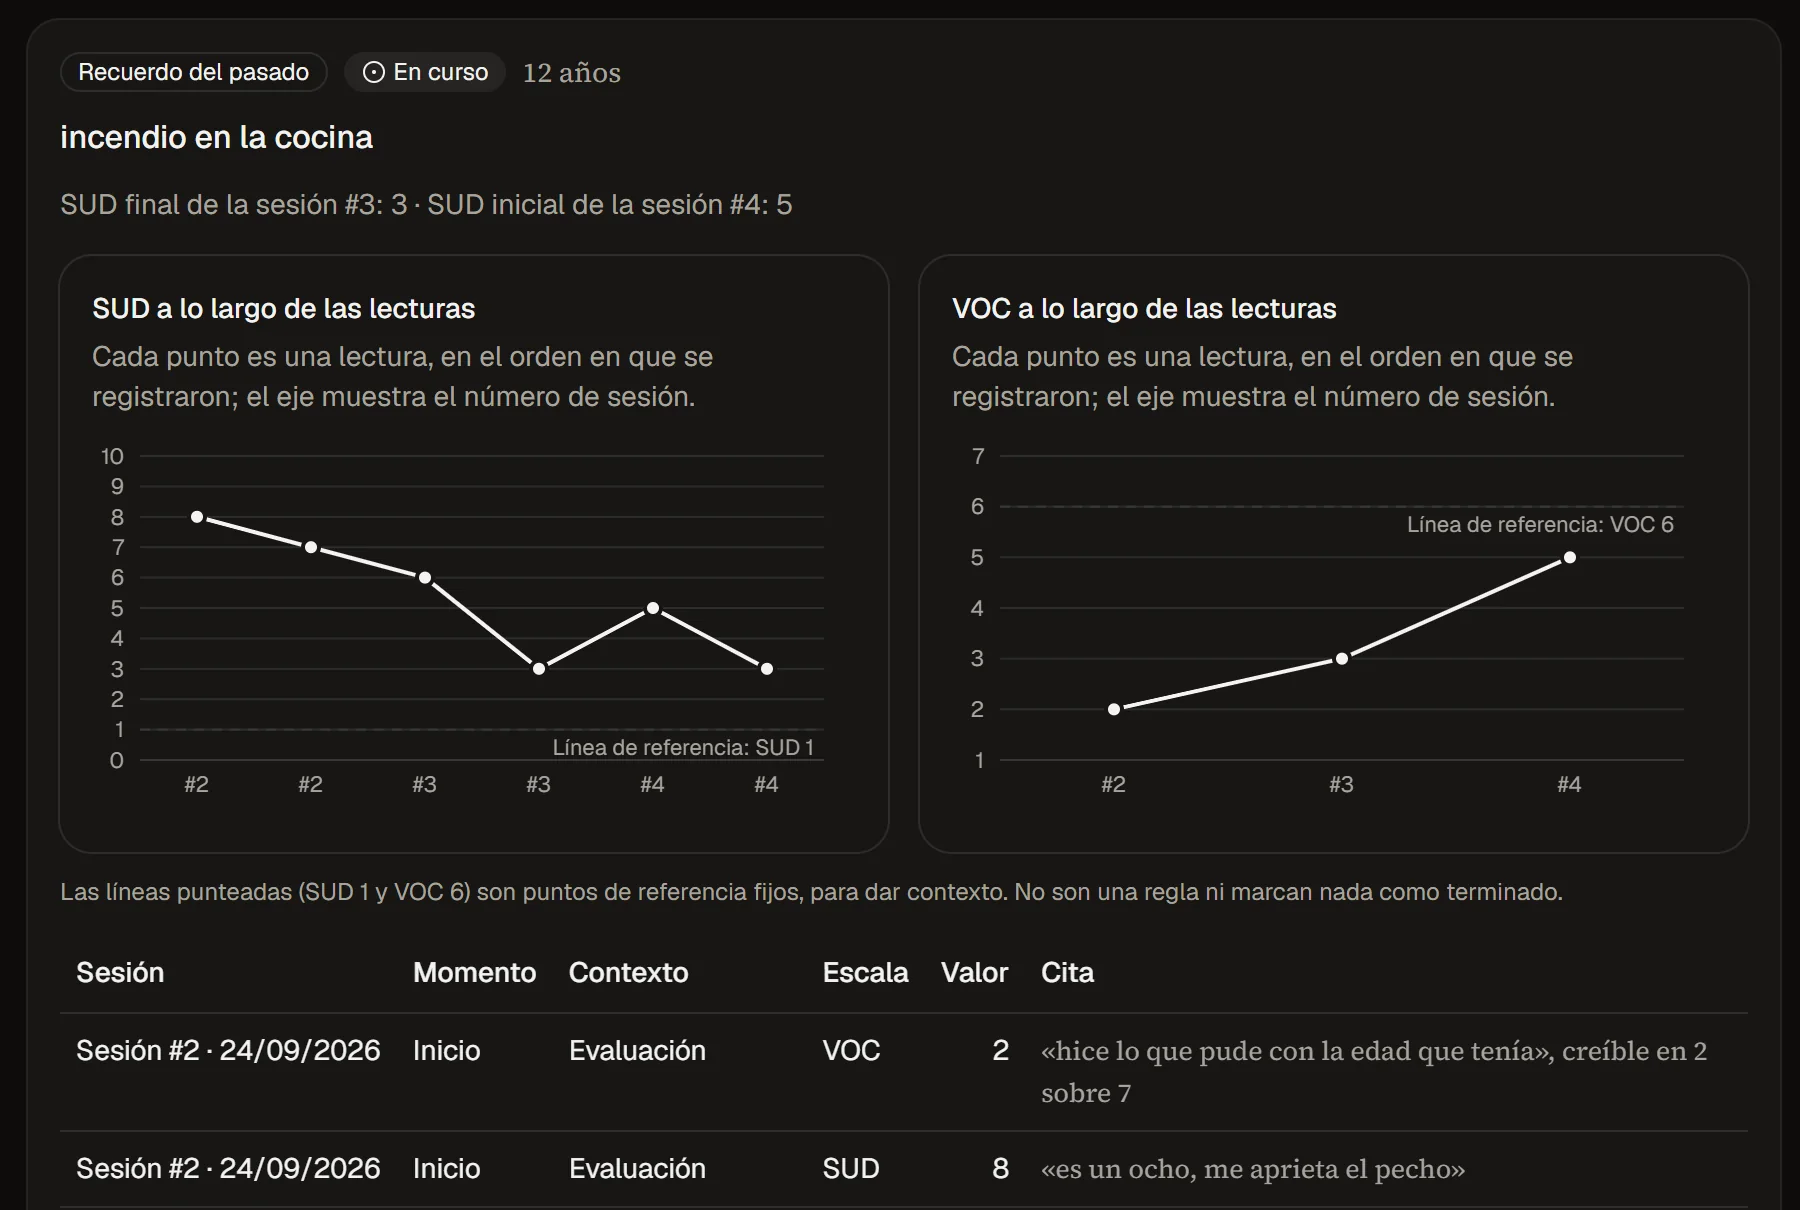
Task: Select the SUD point at value 6
Action: tap(425, 578)
